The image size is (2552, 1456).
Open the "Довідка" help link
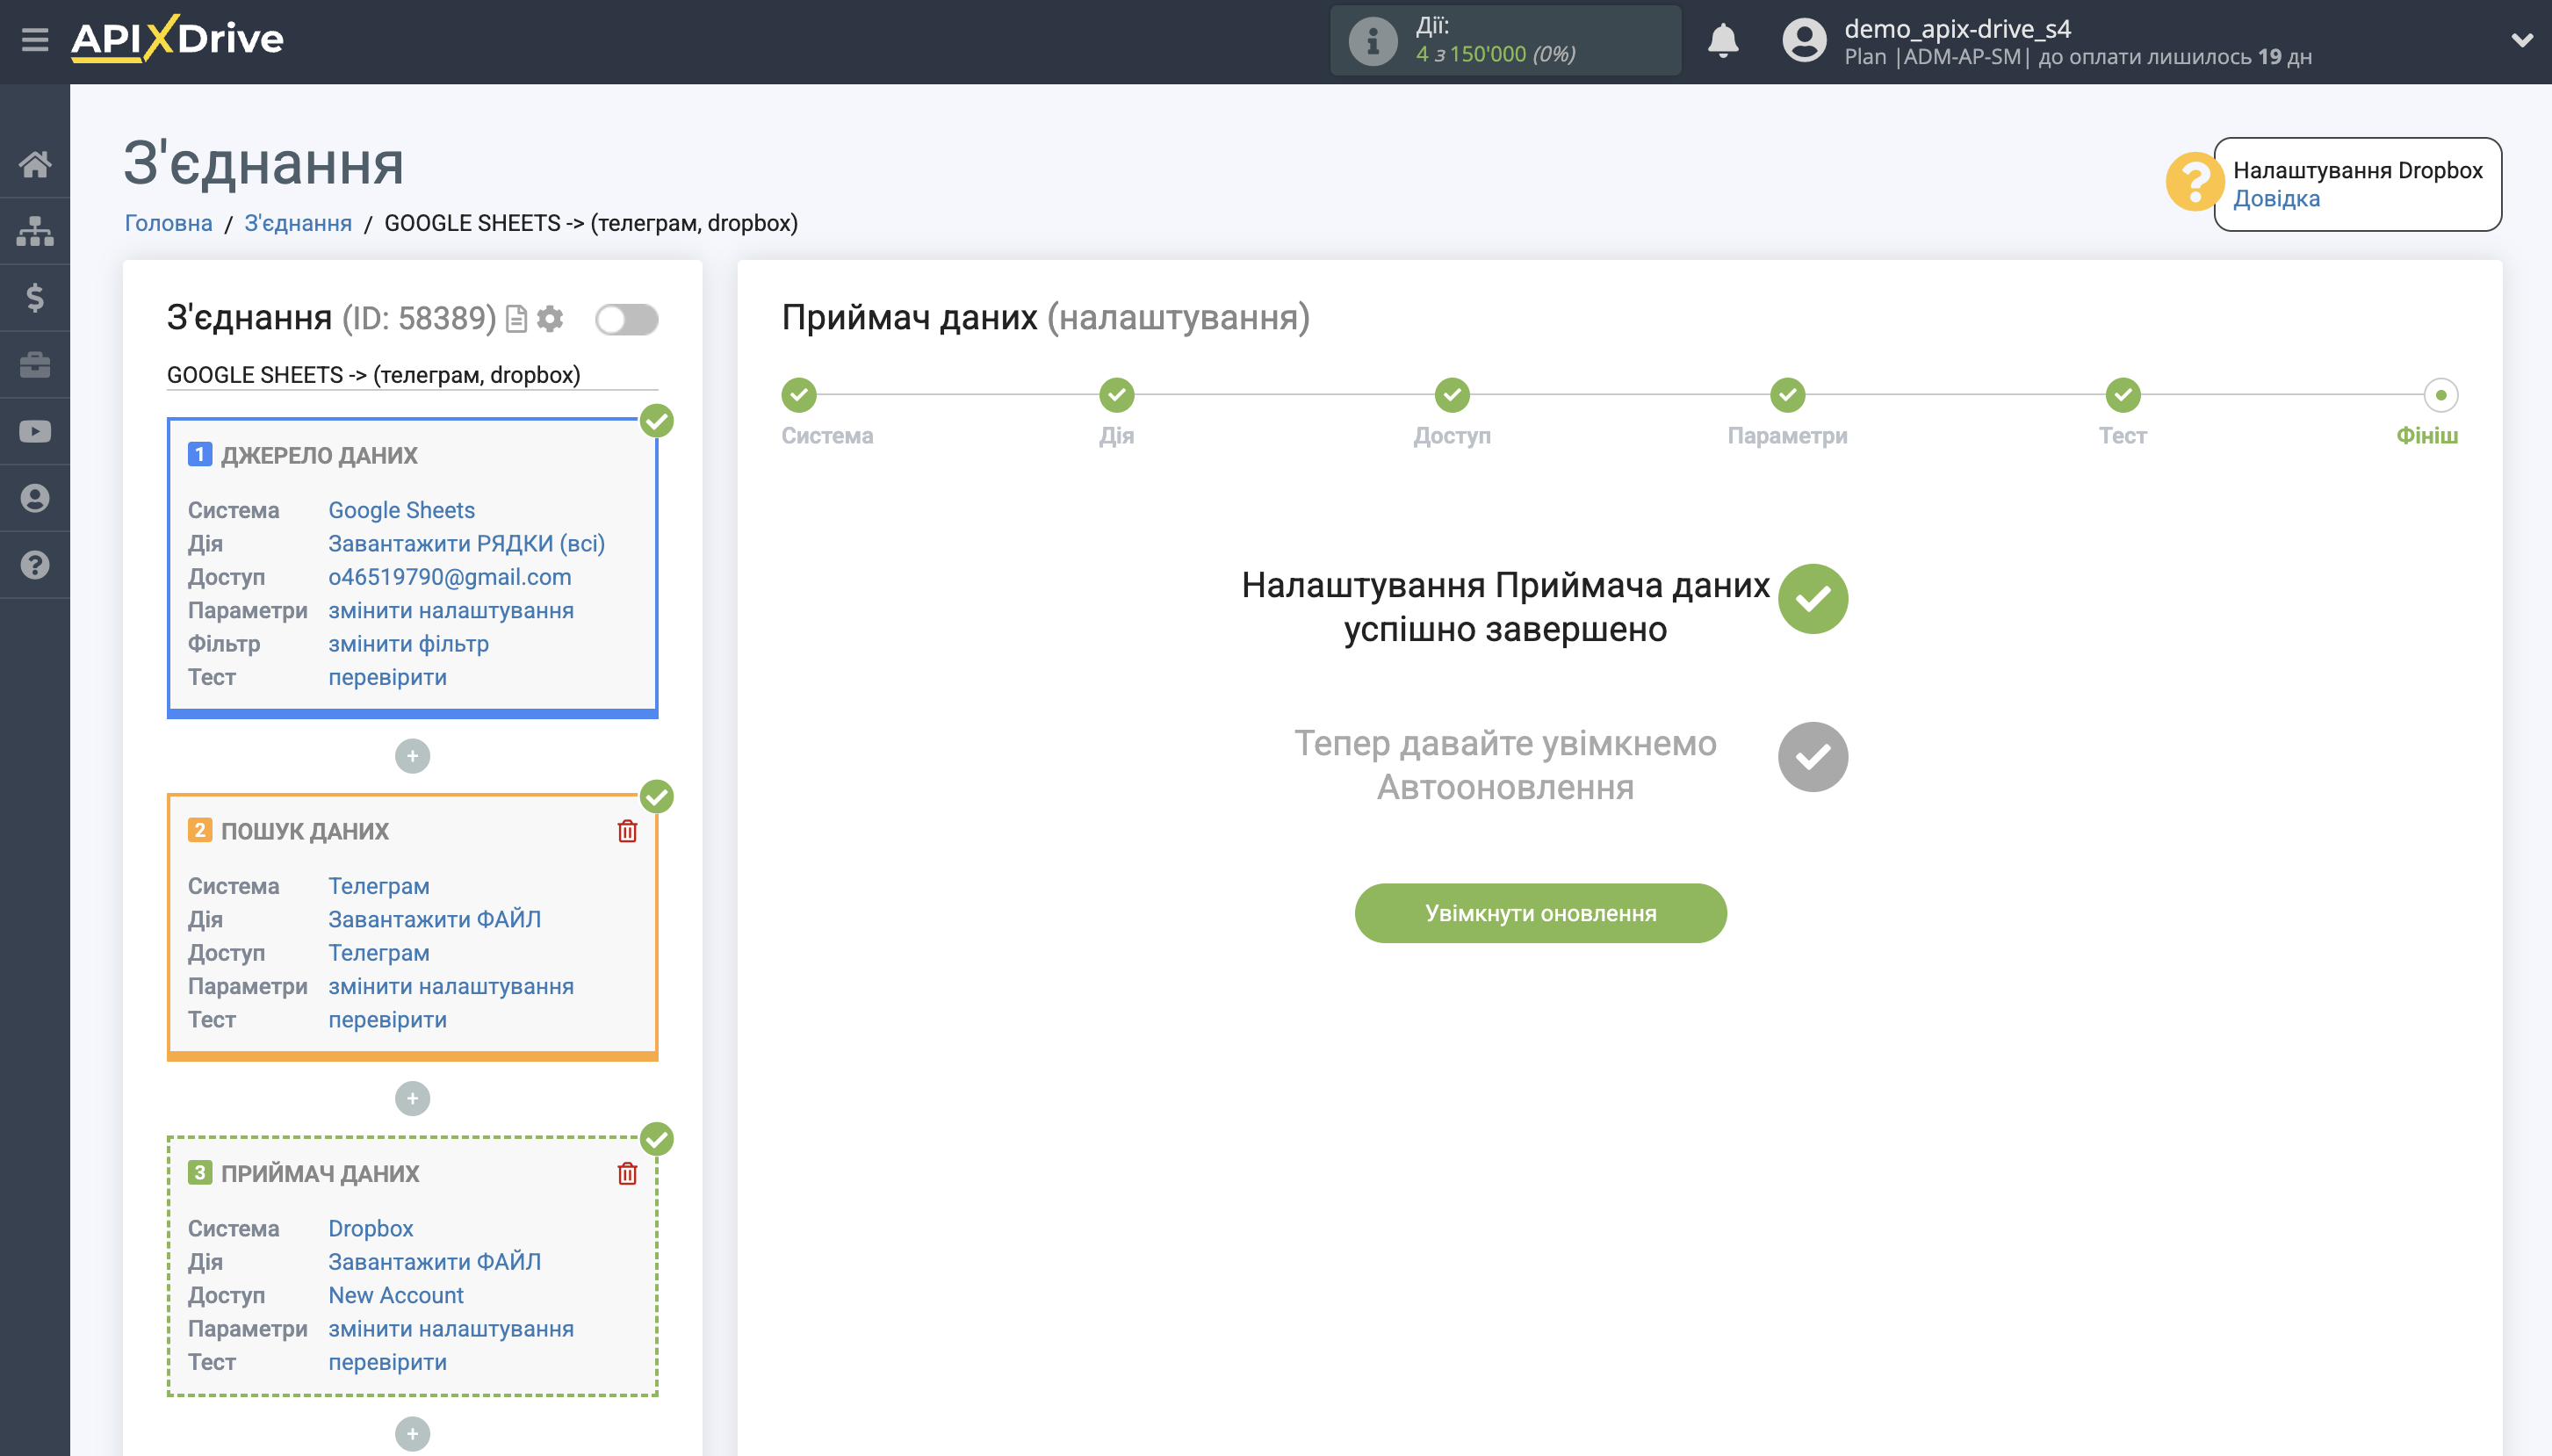pos(2277,199)
